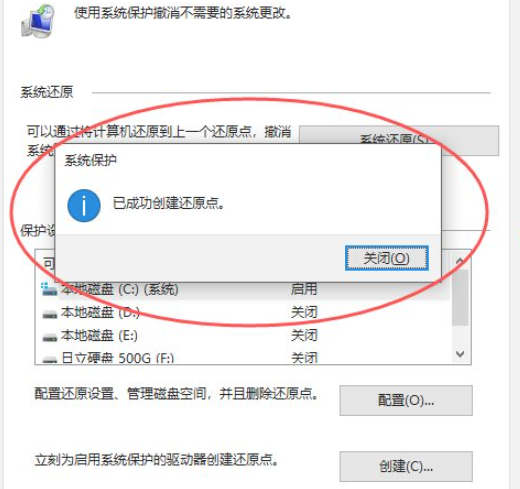Image resolution: width=520 pixels, height=489 pixels.
Task: Dismiss the message with 关闭(O)
Action: (x=387, y=258)
